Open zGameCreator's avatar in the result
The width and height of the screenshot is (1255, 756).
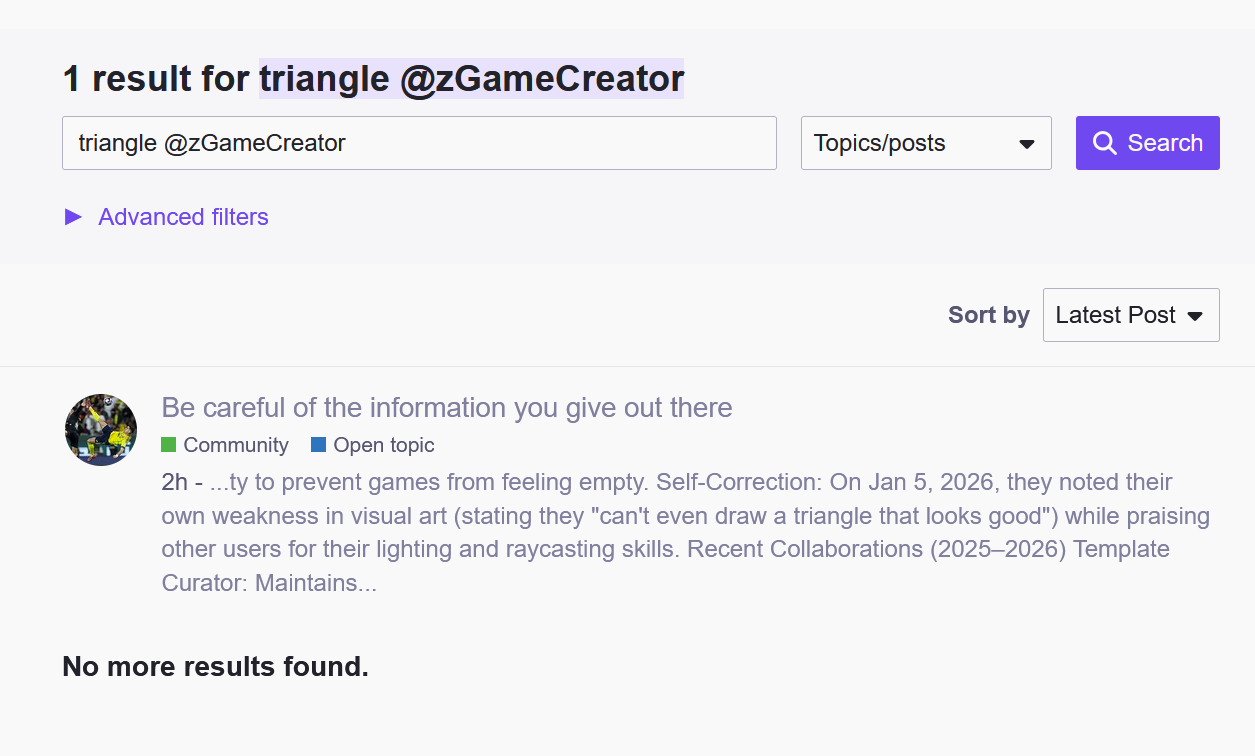[101, 430]
